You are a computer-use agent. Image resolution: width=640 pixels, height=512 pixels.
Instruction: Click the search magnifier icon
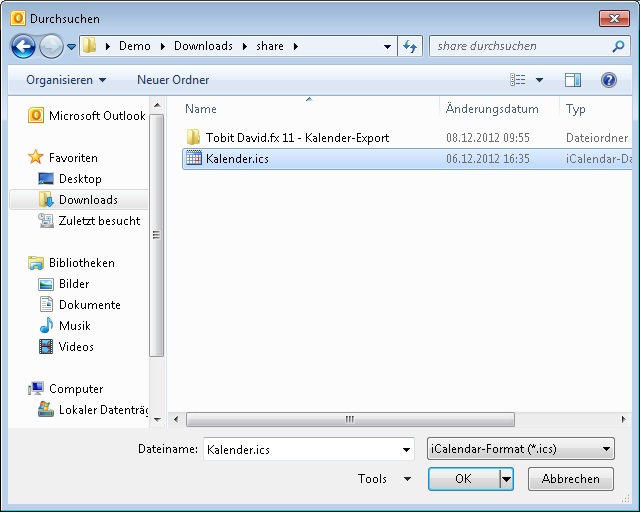click(x=618, y=46)
